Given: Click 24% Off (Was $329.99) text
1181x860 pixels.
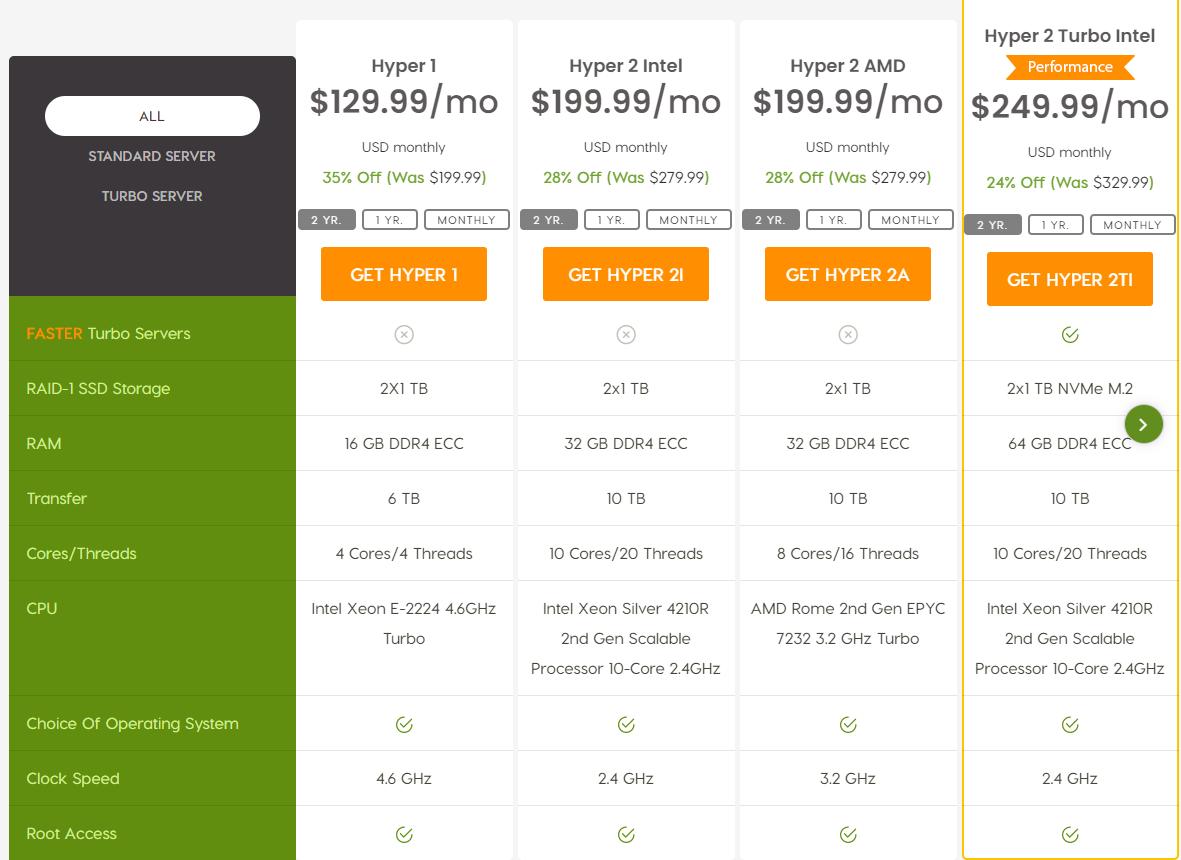Looking at the screenshot, I should [1070, 182].
